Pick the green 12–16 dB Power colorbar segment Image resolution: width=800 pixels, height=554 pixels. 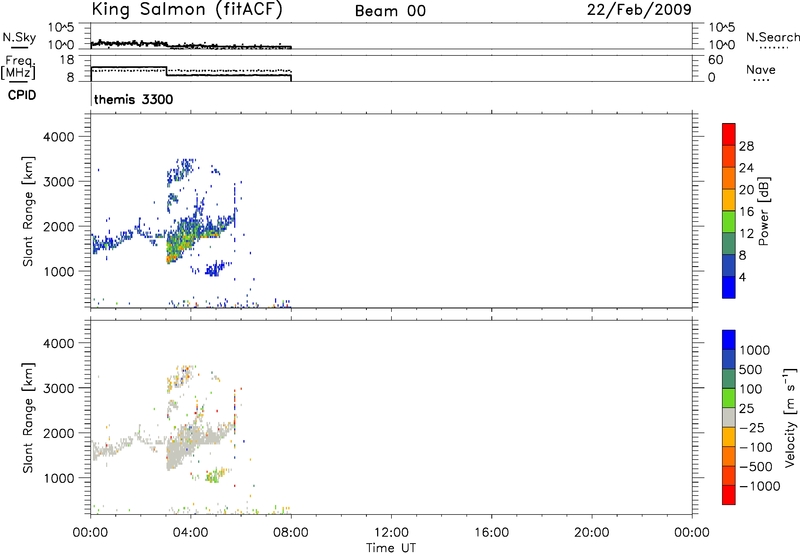tap(729, 222)
